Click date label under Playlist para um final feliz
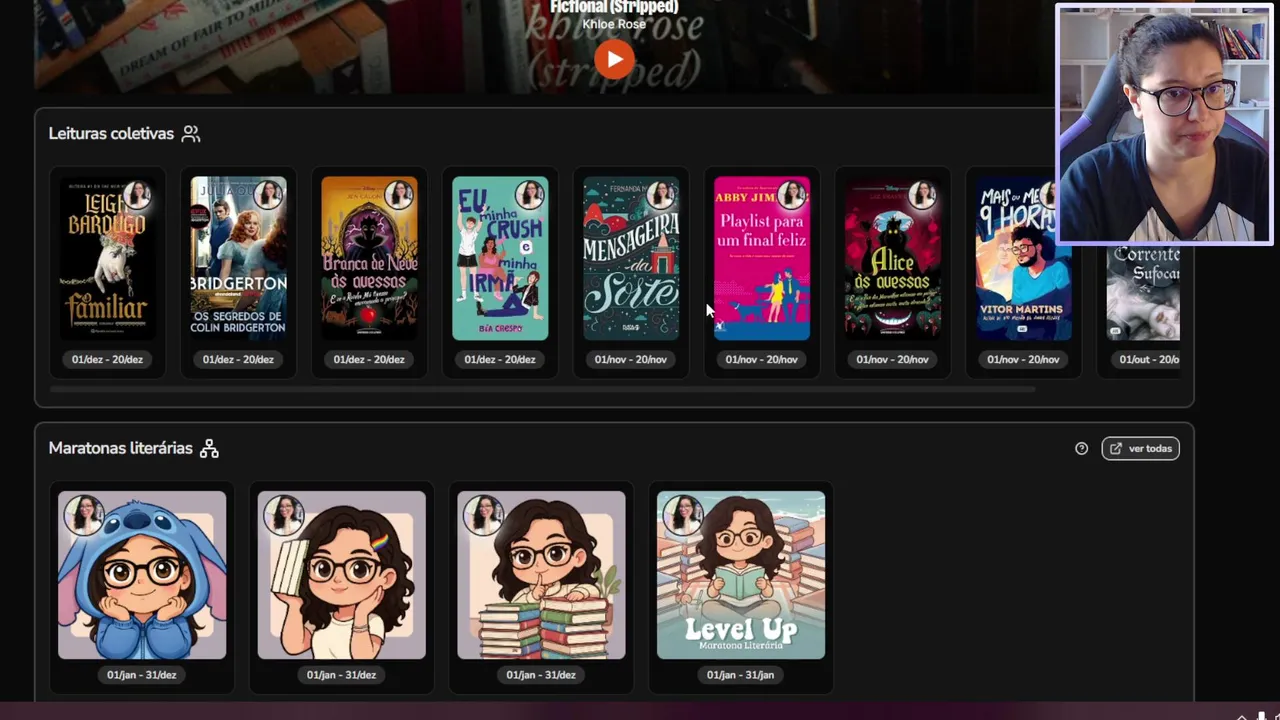The width and height of the screenshot is (1280, 720). click(x=762, y=359)
